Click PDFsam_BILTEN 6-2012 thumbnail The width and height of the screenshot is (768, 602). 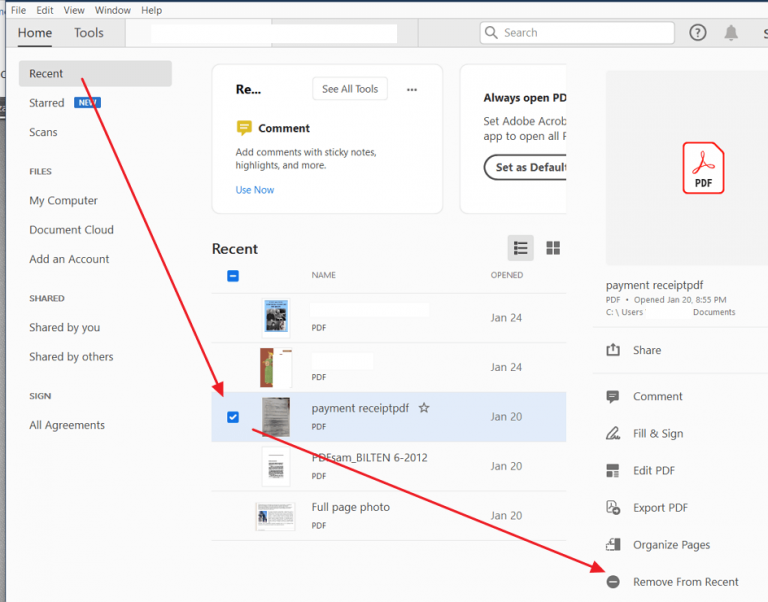click(276, 466)
